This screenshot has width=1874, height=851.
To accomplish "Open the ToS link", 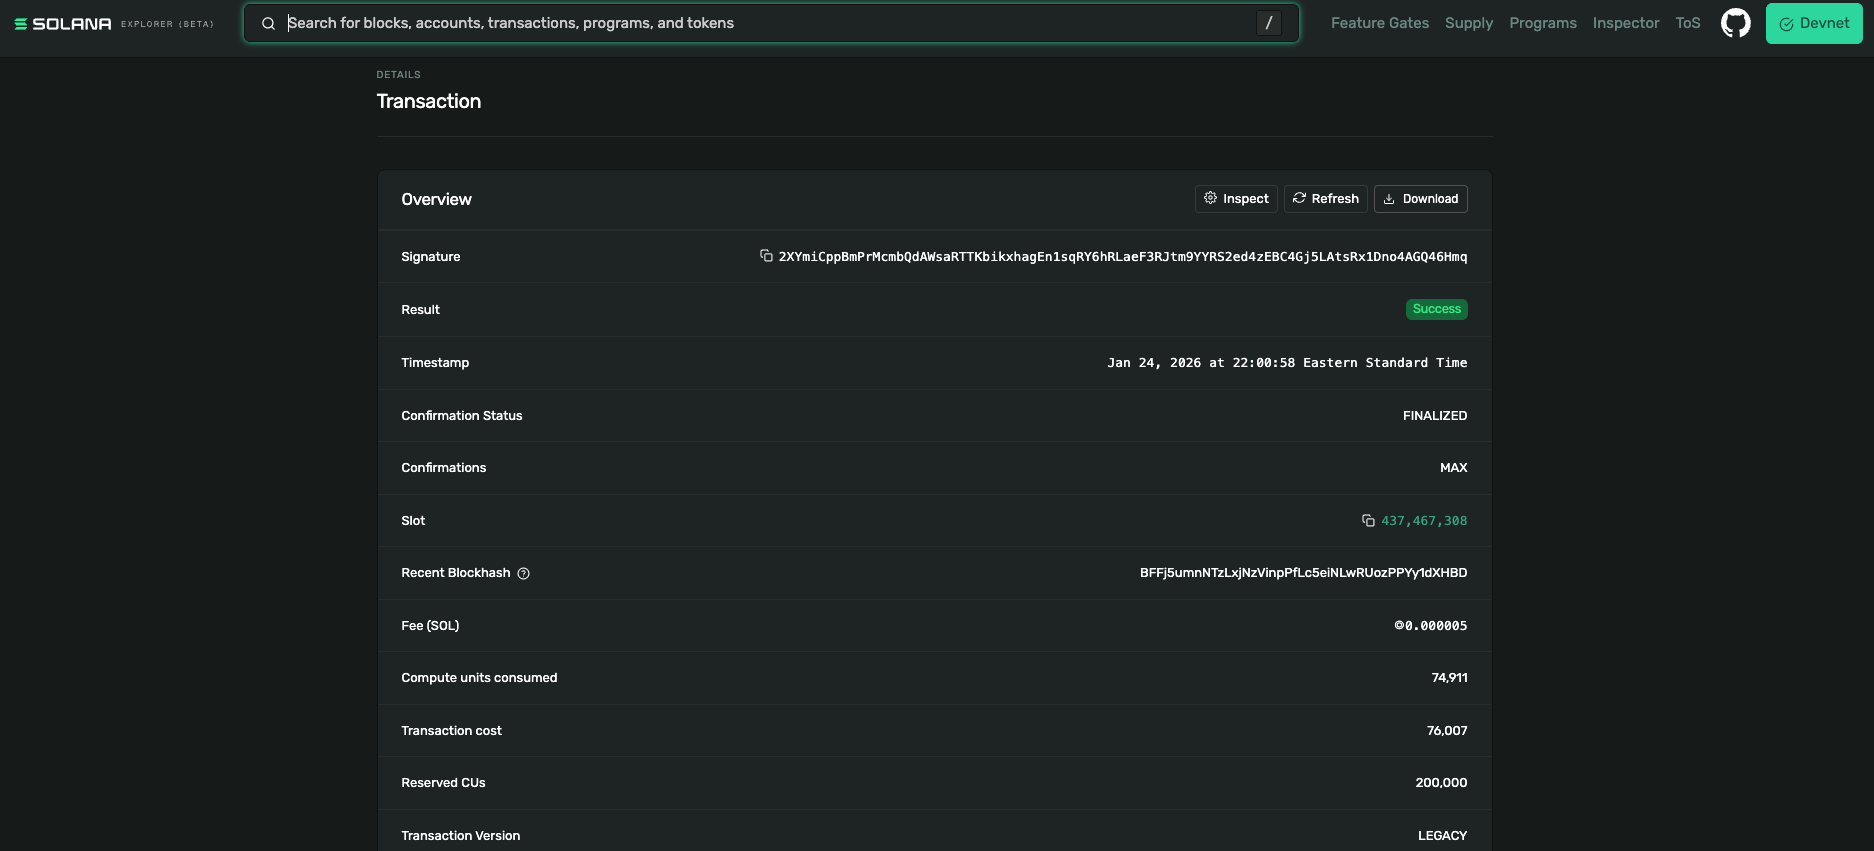I will click(x=1687, y=23).
